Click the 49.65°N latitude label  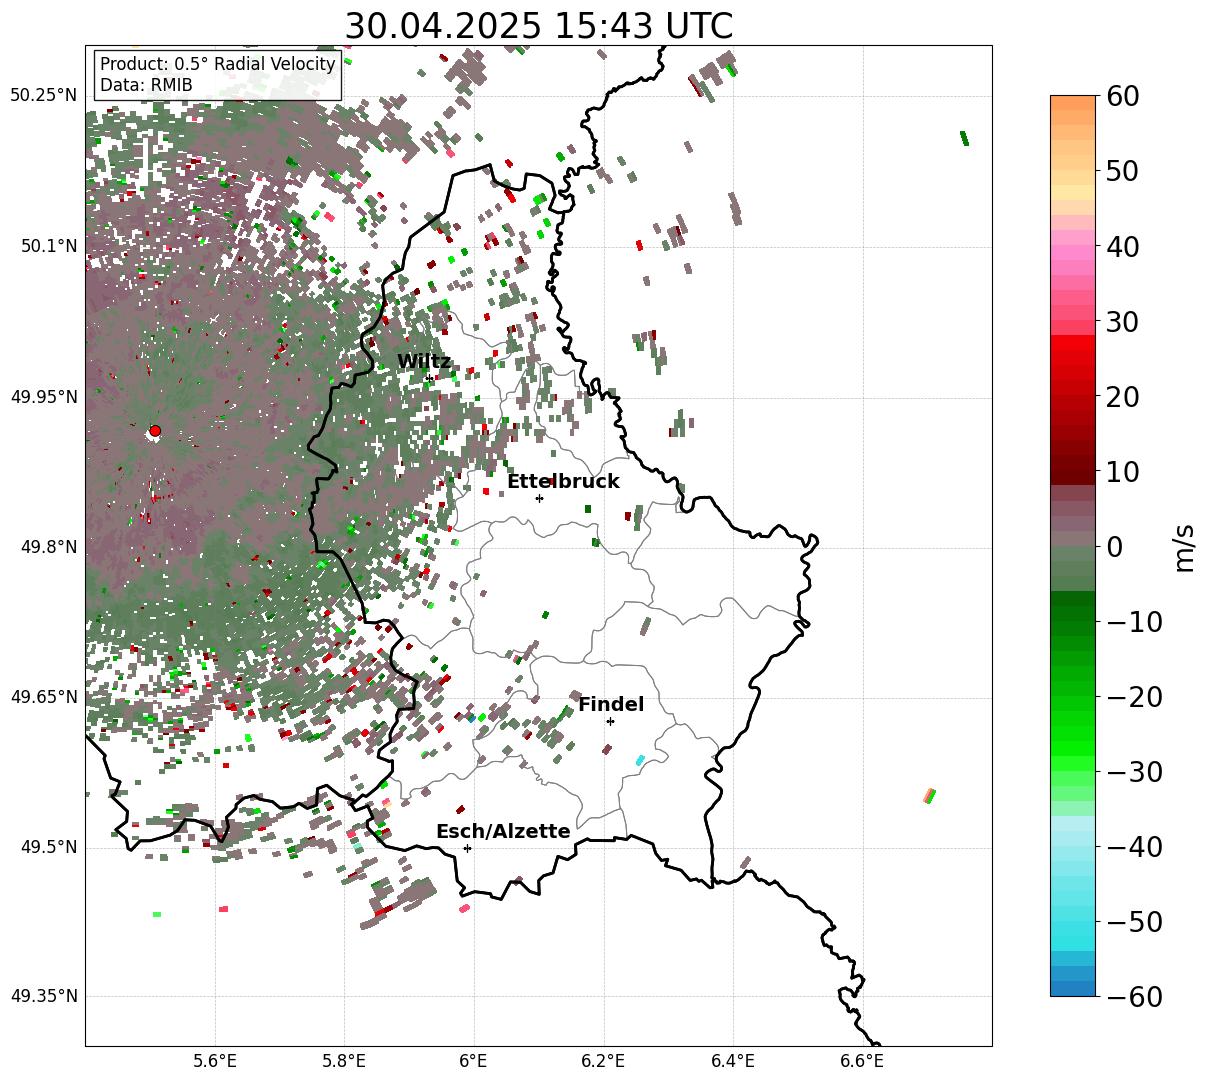coord(43,697)
